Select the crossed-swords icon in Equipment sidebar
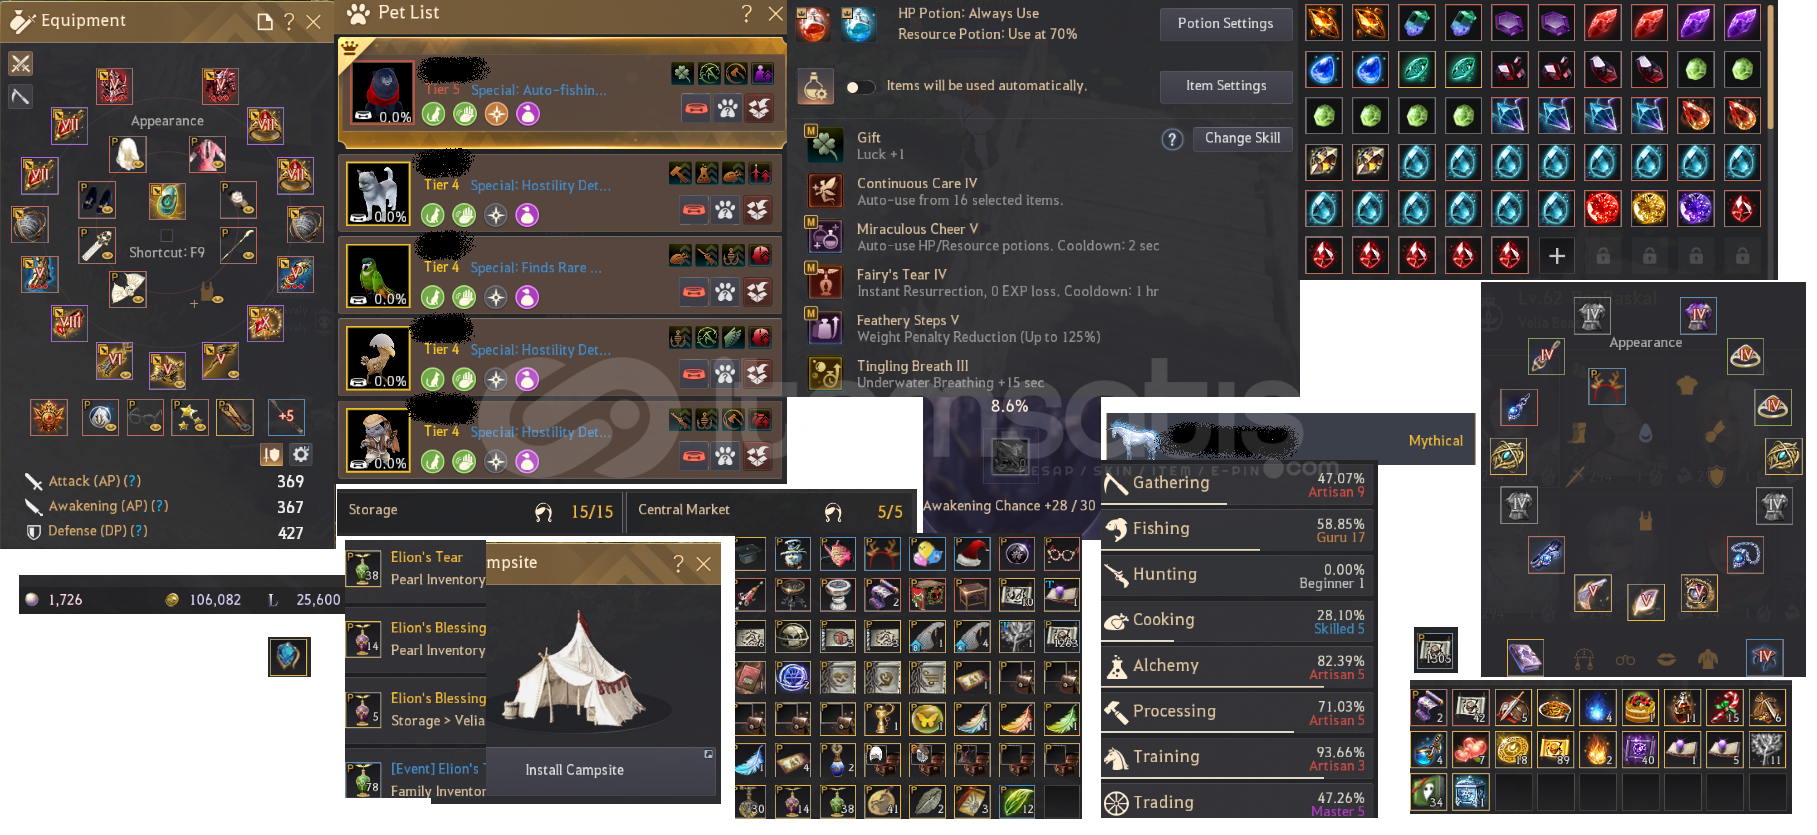 click(20, 64)
